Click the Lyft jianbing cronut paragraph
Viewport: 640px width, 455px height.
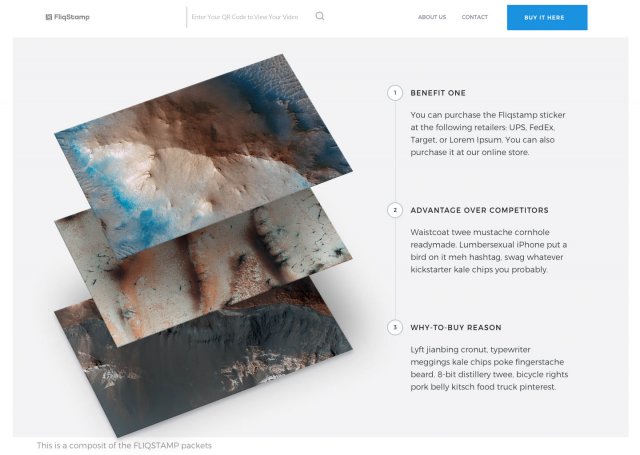tap(489, 368)
